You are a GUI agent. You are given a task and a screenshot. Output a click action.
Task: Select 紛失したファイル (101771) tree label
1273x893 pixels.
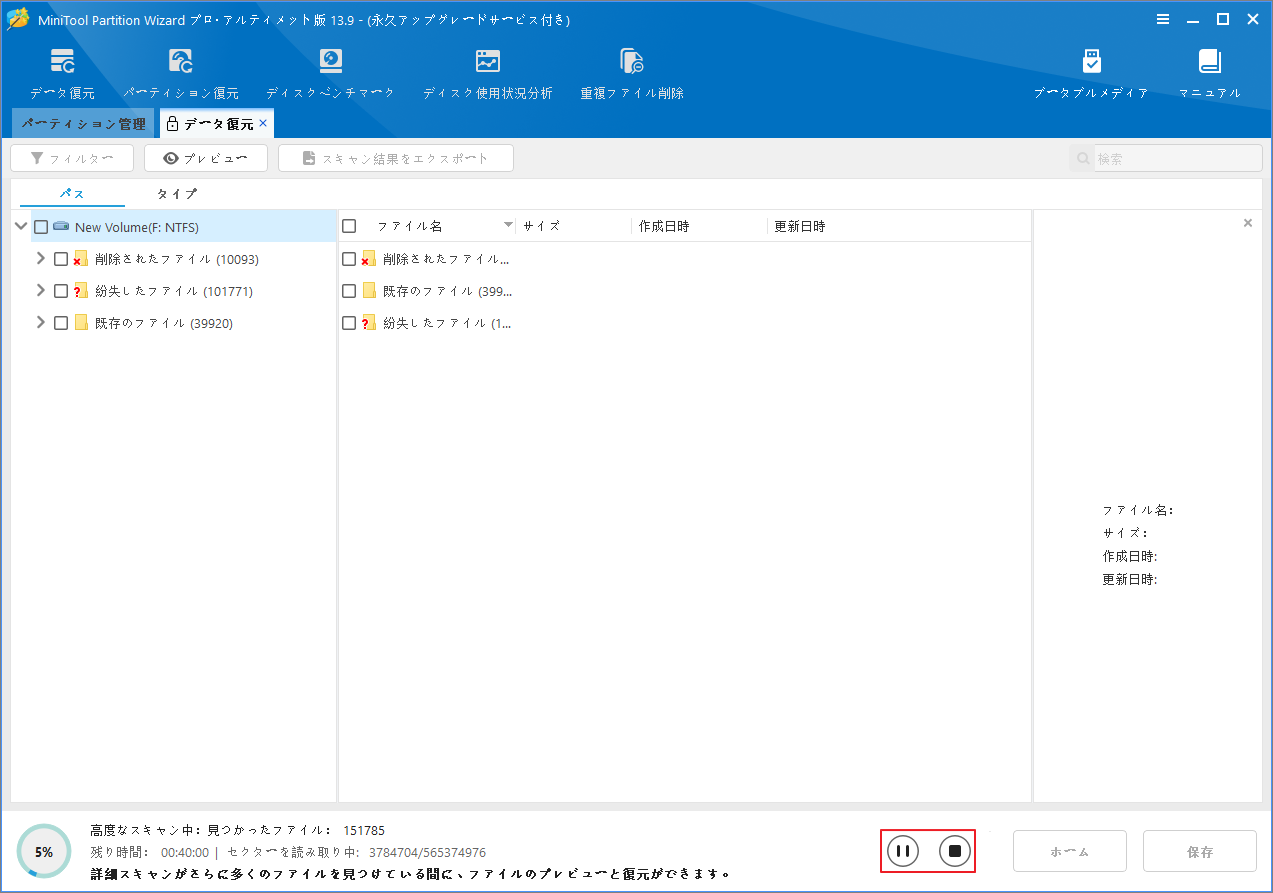click(174, 291)
